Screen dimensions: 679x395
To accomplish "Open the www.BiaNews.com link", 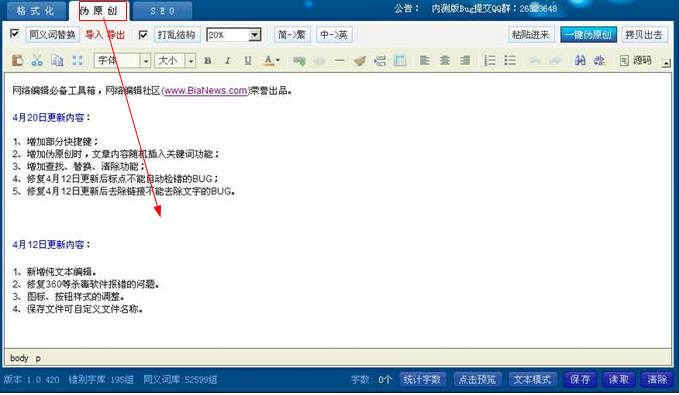I will click(206, 91).
